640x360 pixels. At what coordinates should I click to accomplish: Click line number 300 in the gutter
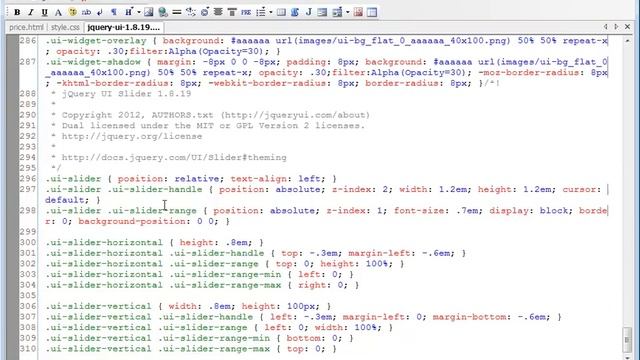(x=28, y=242)
